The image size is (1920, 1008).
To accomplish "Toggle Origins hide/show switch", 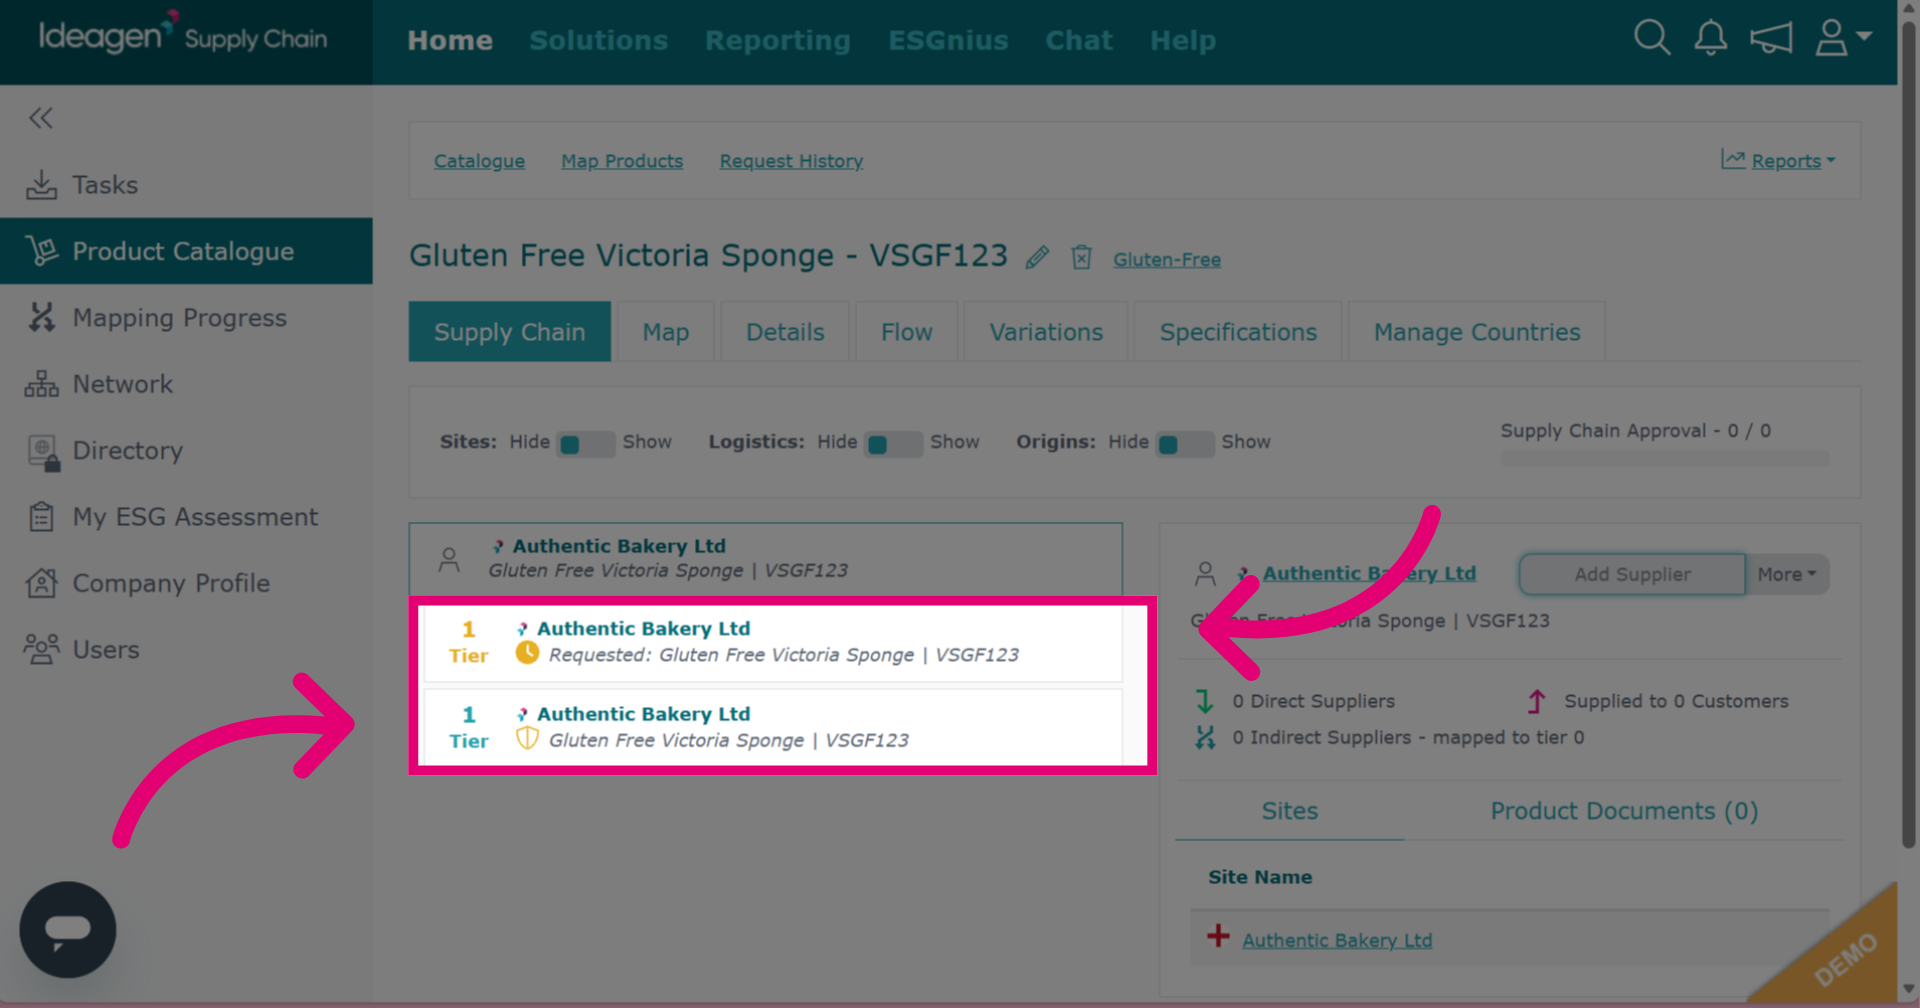I will (x=1185, y=443).
